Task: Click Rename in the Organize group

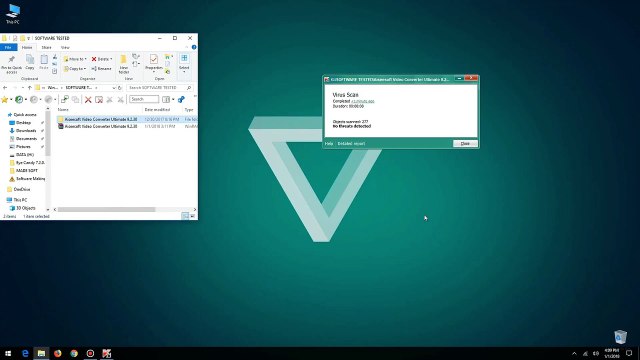Action: (x=102, y=69)
